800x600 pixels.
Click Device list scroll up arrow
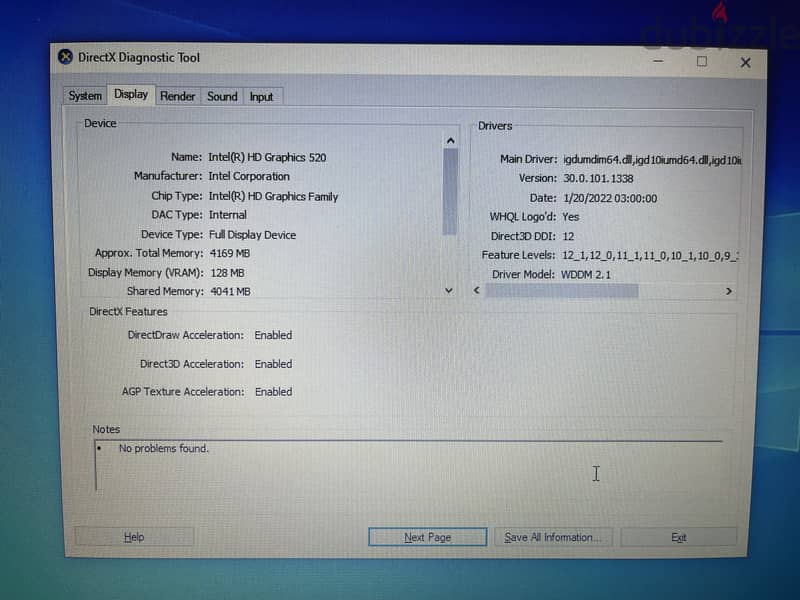[451, 141]
